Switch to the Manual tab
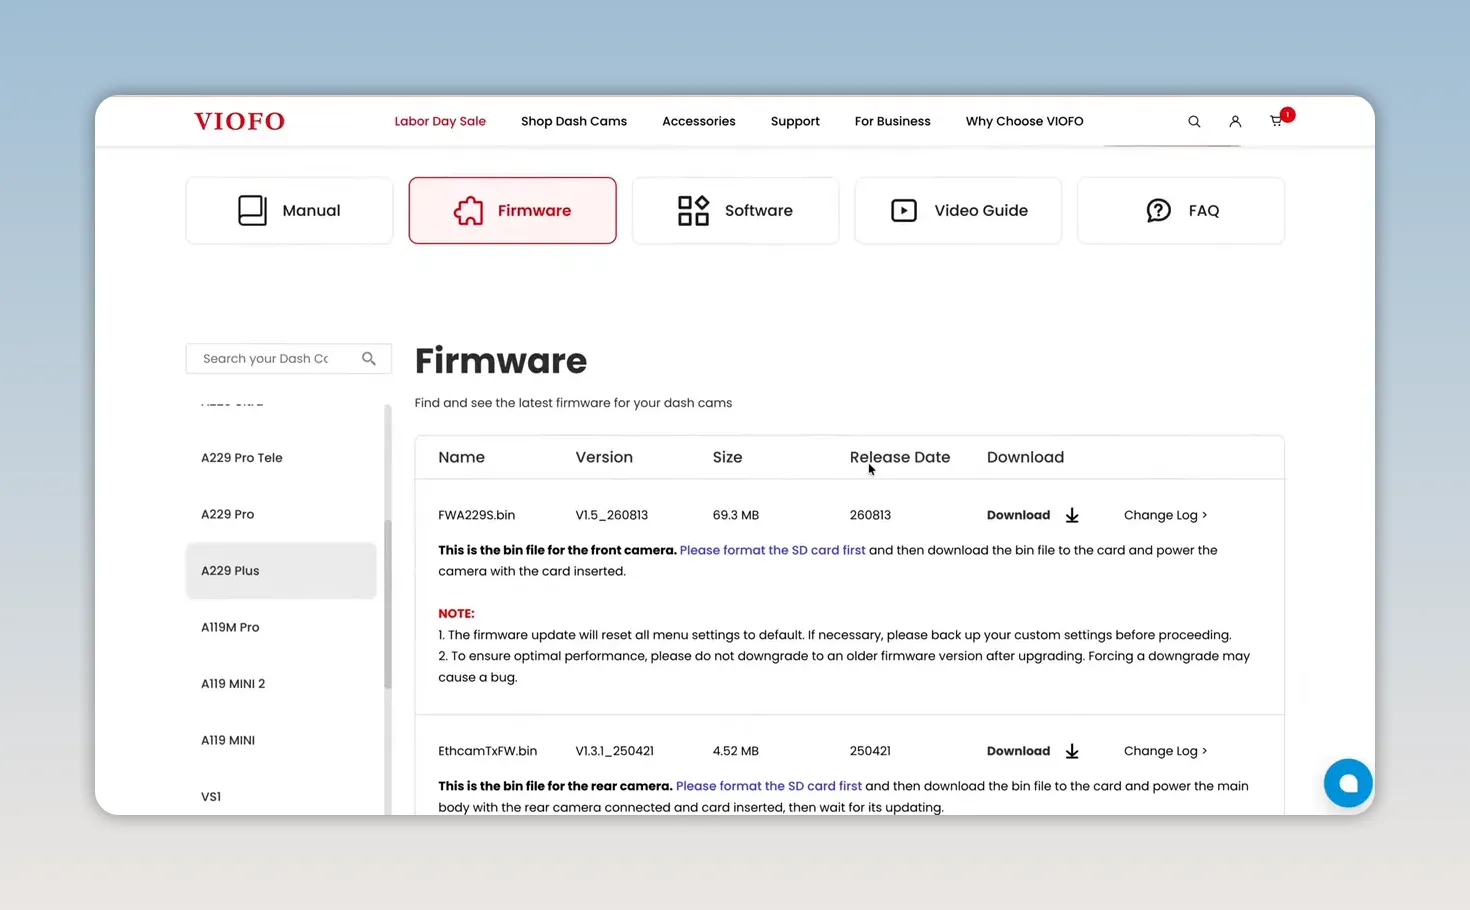This screenshot has height=910, width=1470. tap(289, 210)
